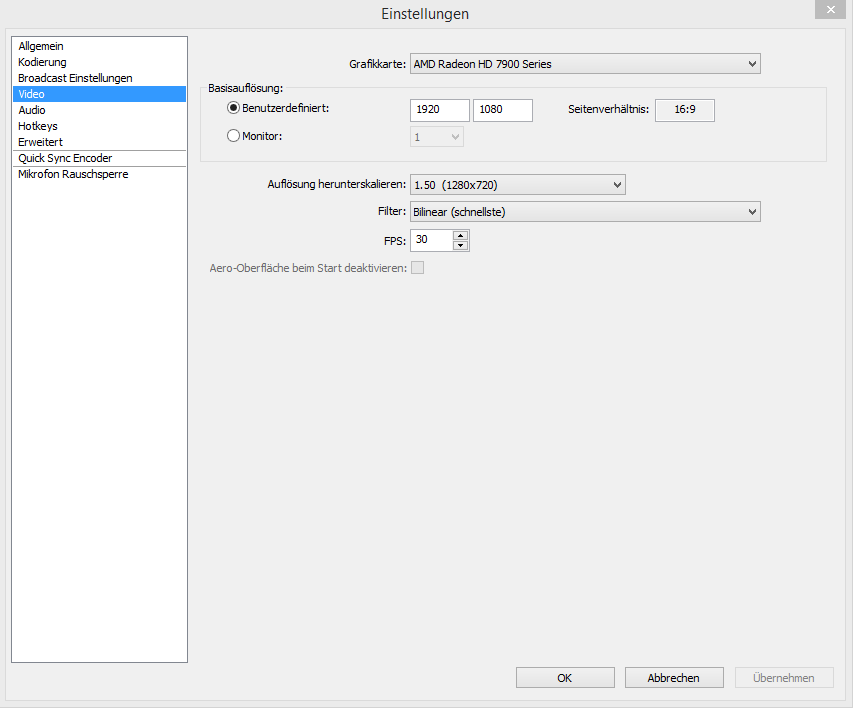Image resolution: width=853 pixels, height=708 pixels.
Task: Click the Grafikkarte label text
Action: [378, 64]
